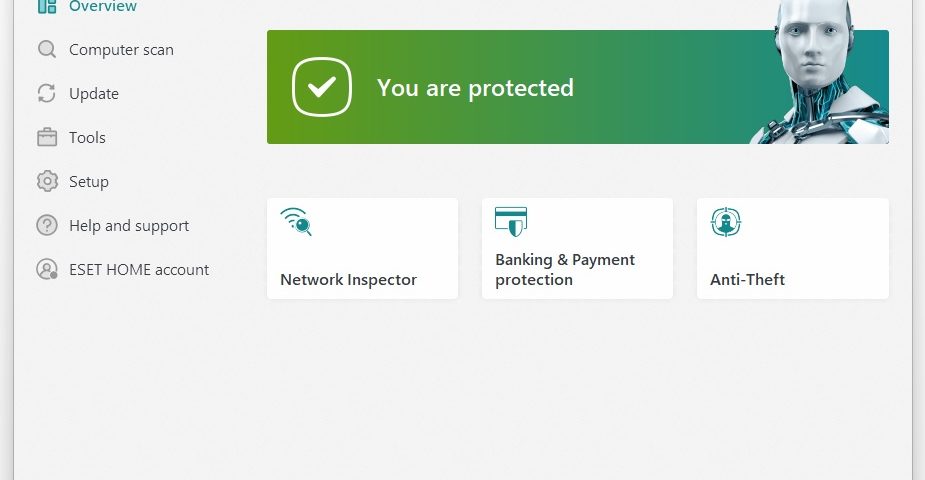Click the Tools briefcase icon
Image resolution: width=925 pixels, height=480 pixels.
coord(46,138)
